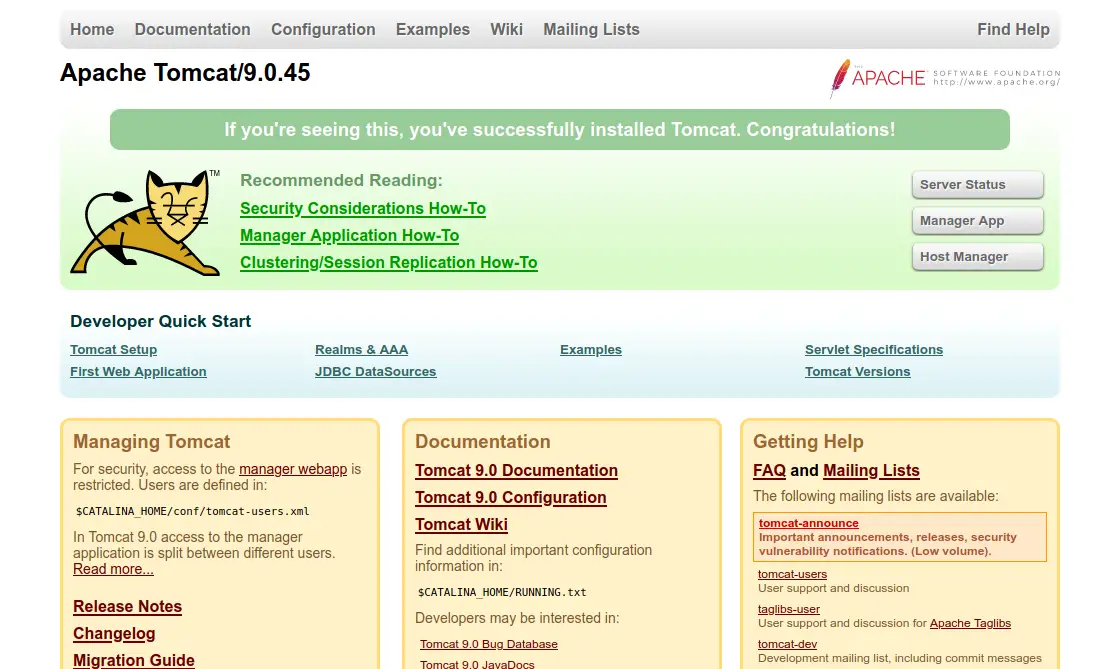Click the $CATALINA_HOME/conf/tomcat-users.xml path text

(x=193, y=511)
